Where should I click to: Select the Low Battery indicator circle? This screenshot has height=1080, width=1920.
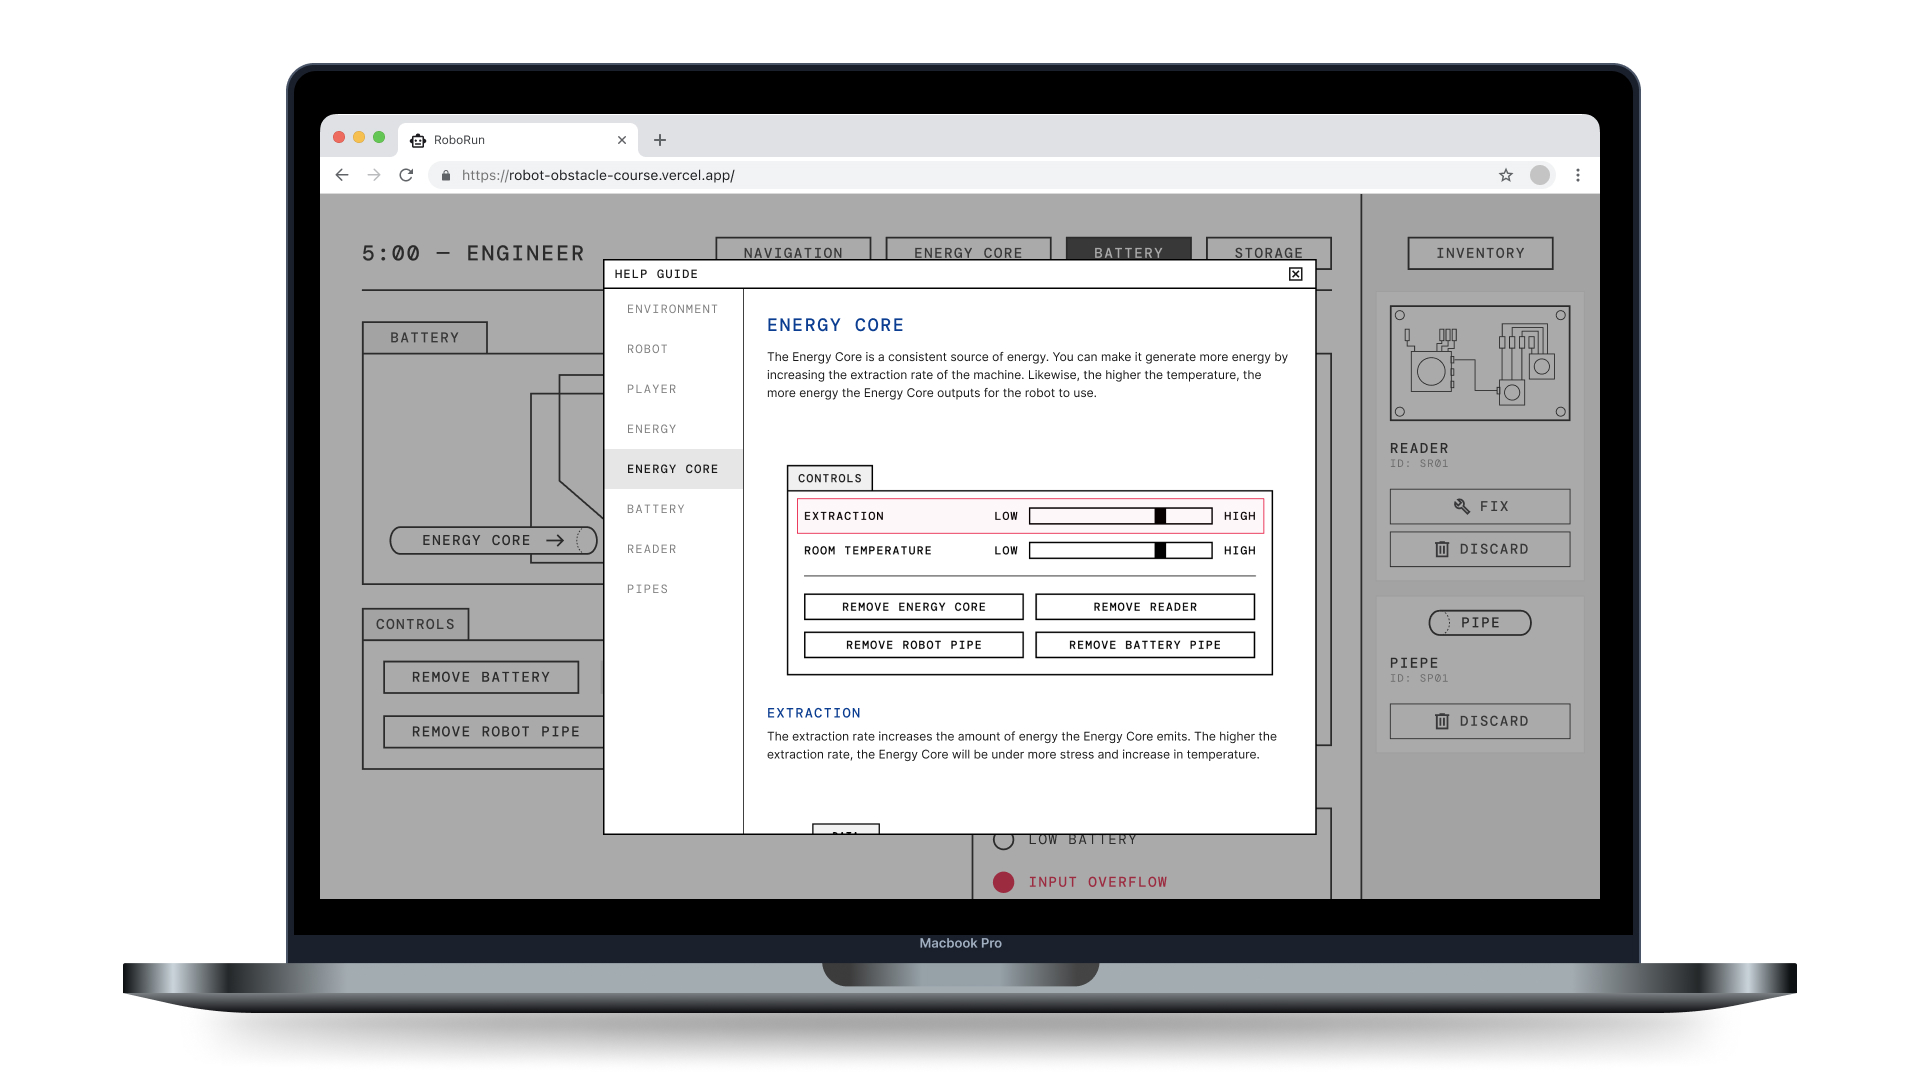[1003, 840]
